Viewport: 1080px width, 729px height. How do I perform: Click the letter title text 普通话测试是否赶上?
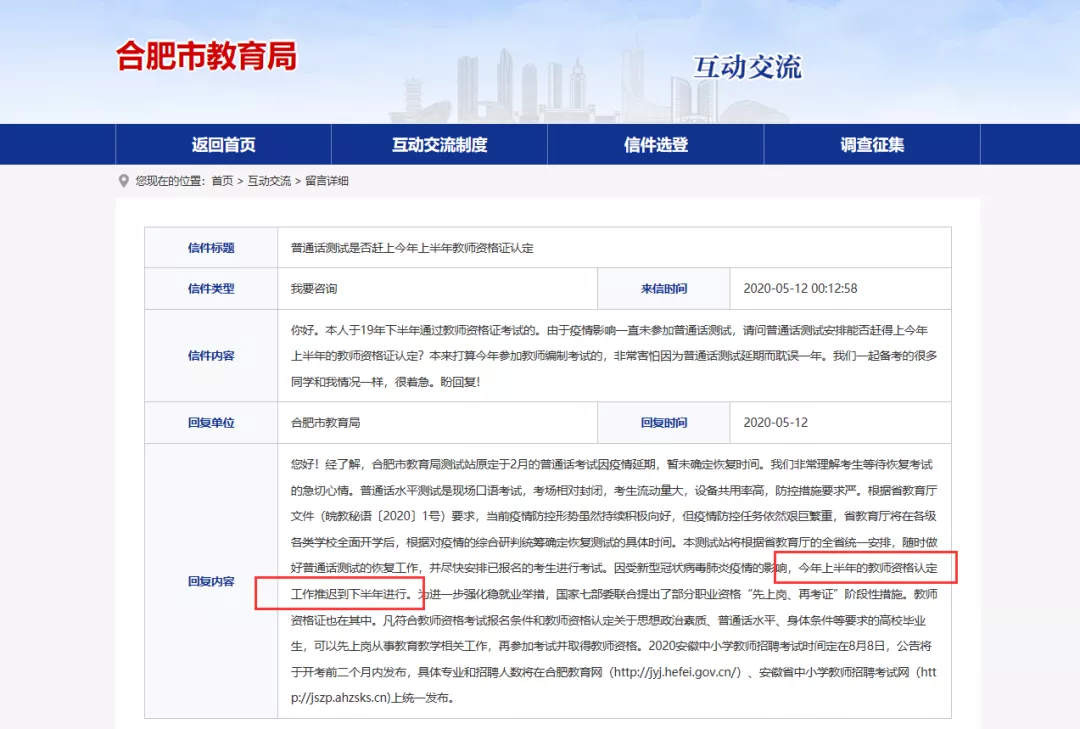click(x=412, y=248)
